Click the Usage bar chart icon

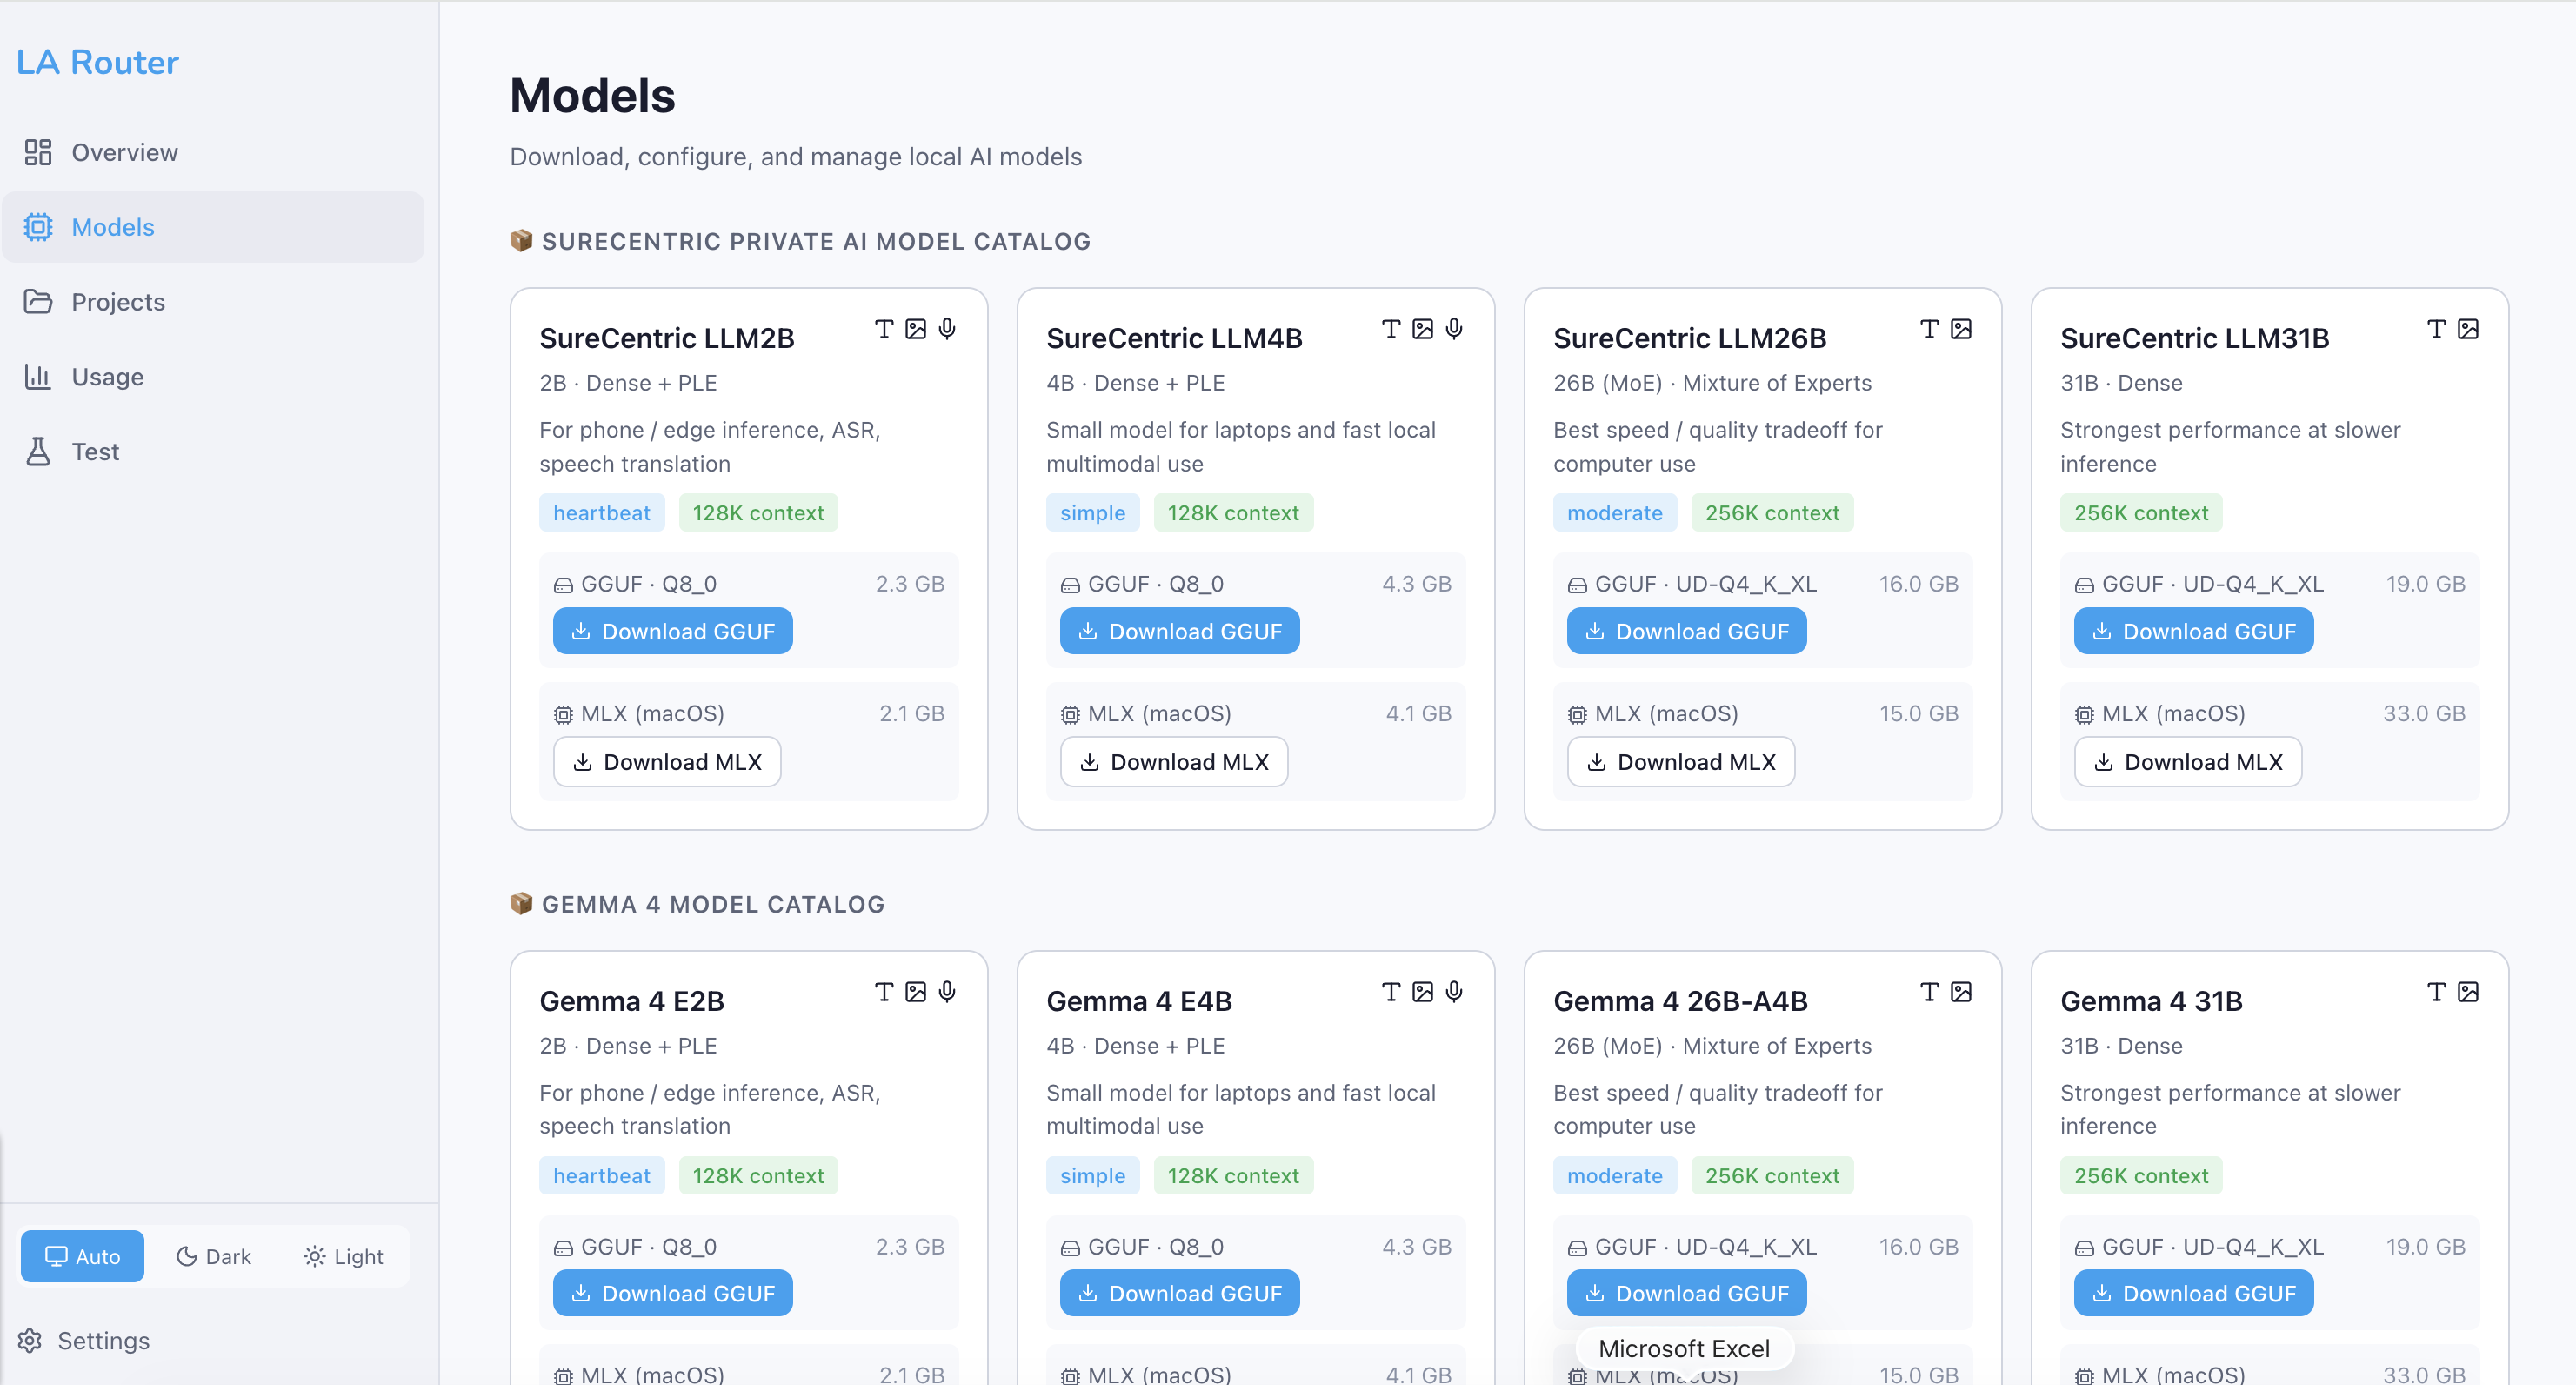click(x=38, y=377)
